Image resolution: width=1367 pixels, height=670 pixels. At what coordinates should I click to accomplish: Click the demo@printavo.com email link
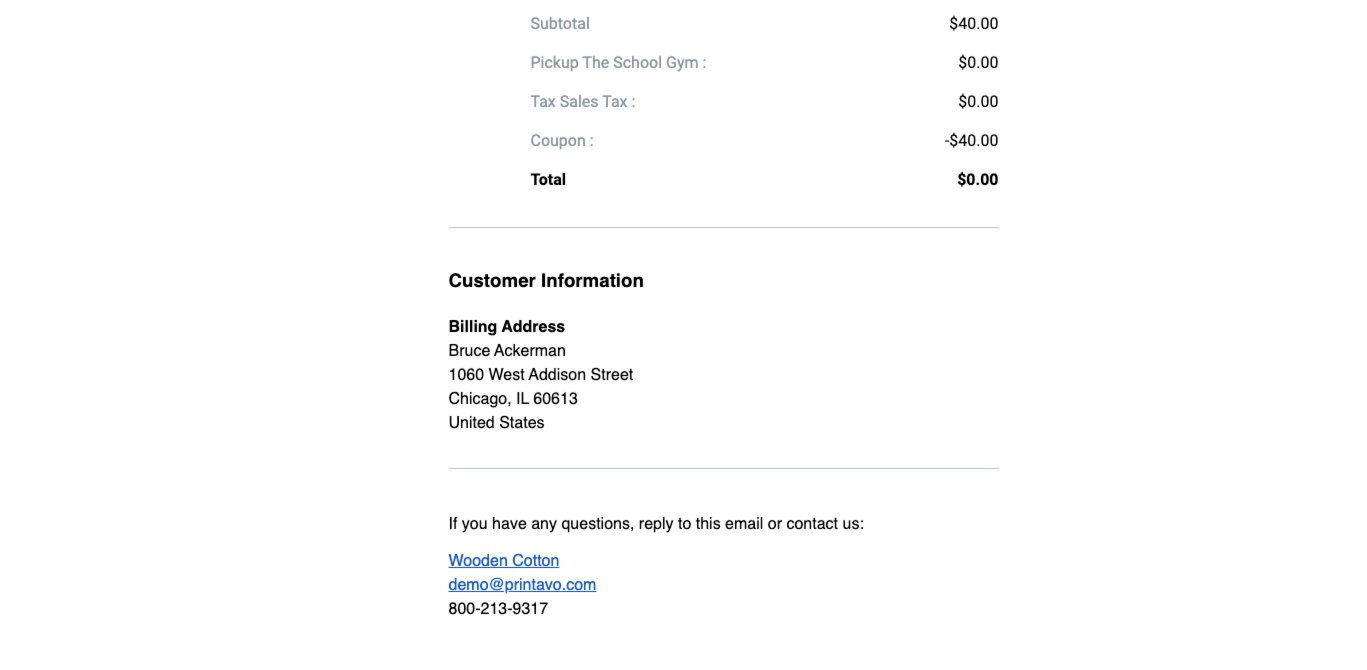522,584
